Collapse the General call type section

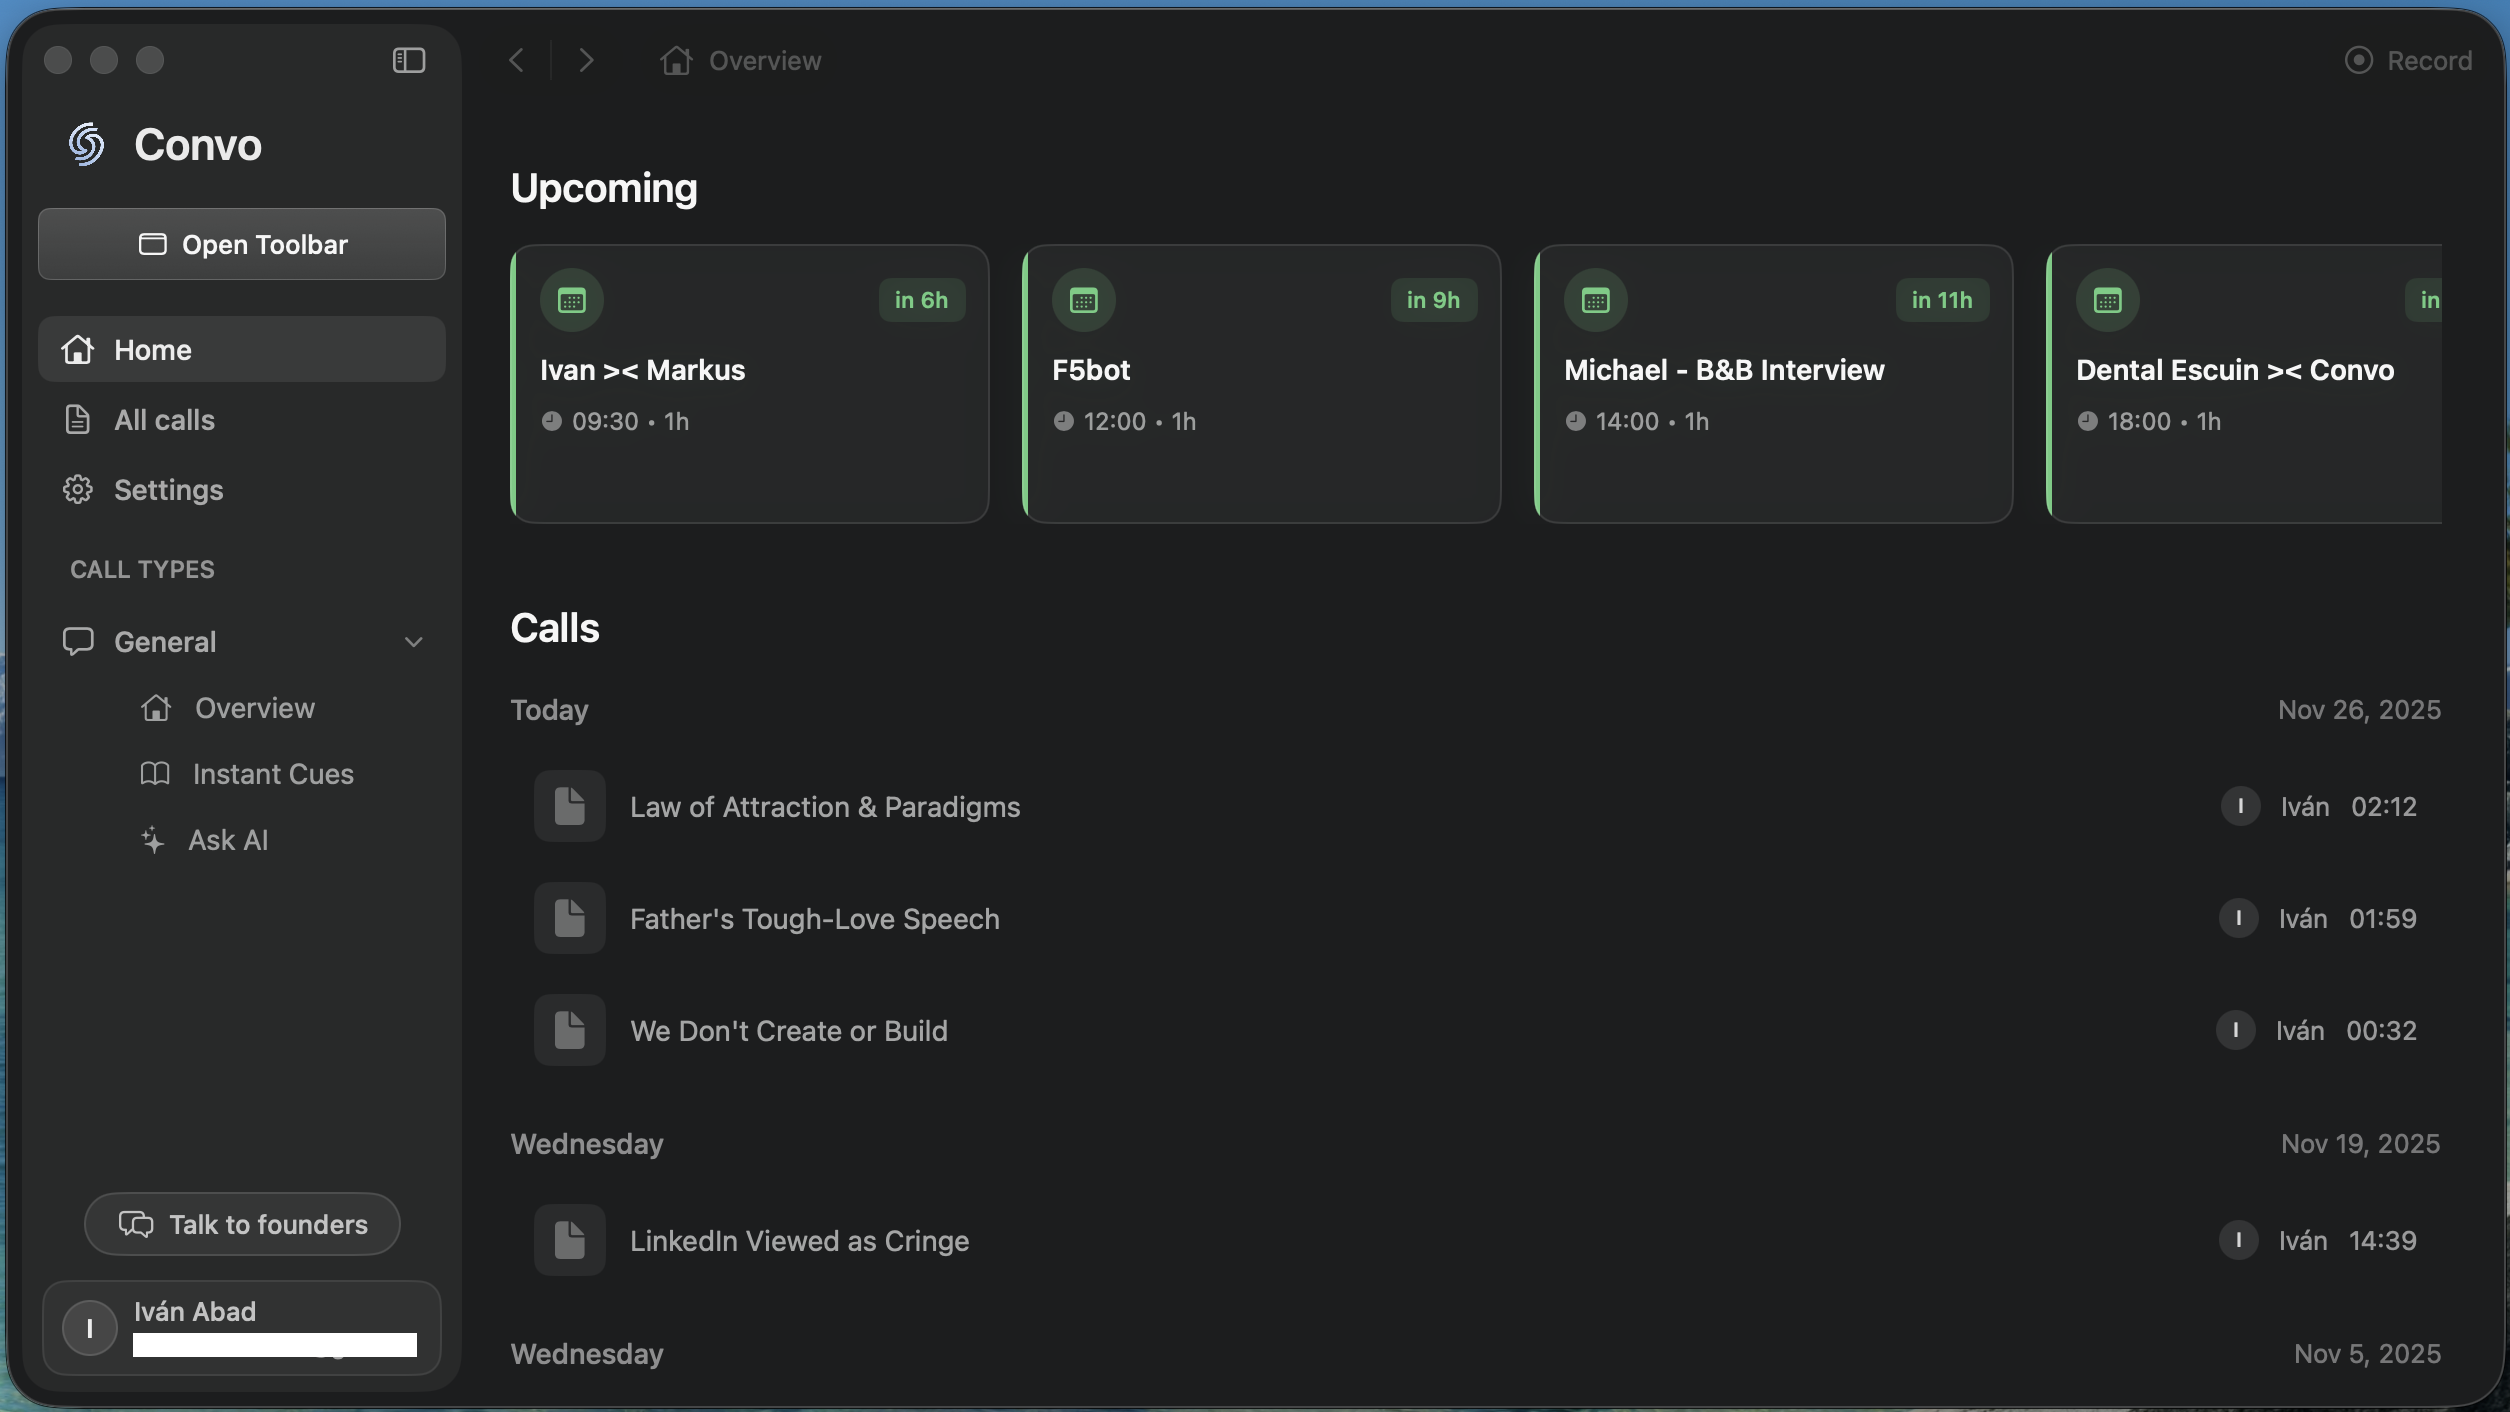(x=414, y=641)
